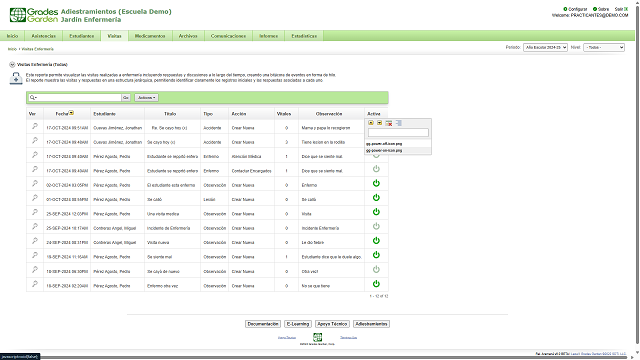
Task: Switch to the Archivos tab
Action: [188, 36]
